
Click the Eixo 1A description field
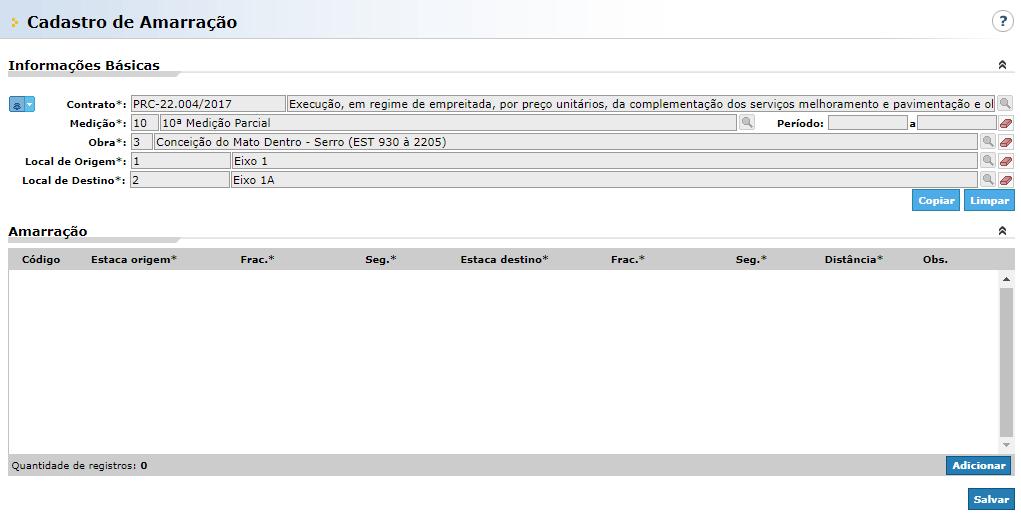pyautogui.click(x=604, y=179)
